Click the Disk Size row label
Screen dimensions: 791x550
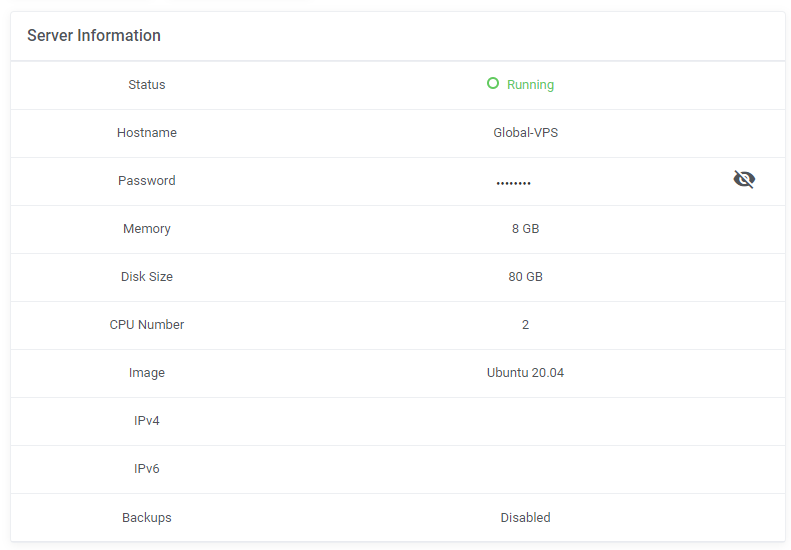coord(147,277)
